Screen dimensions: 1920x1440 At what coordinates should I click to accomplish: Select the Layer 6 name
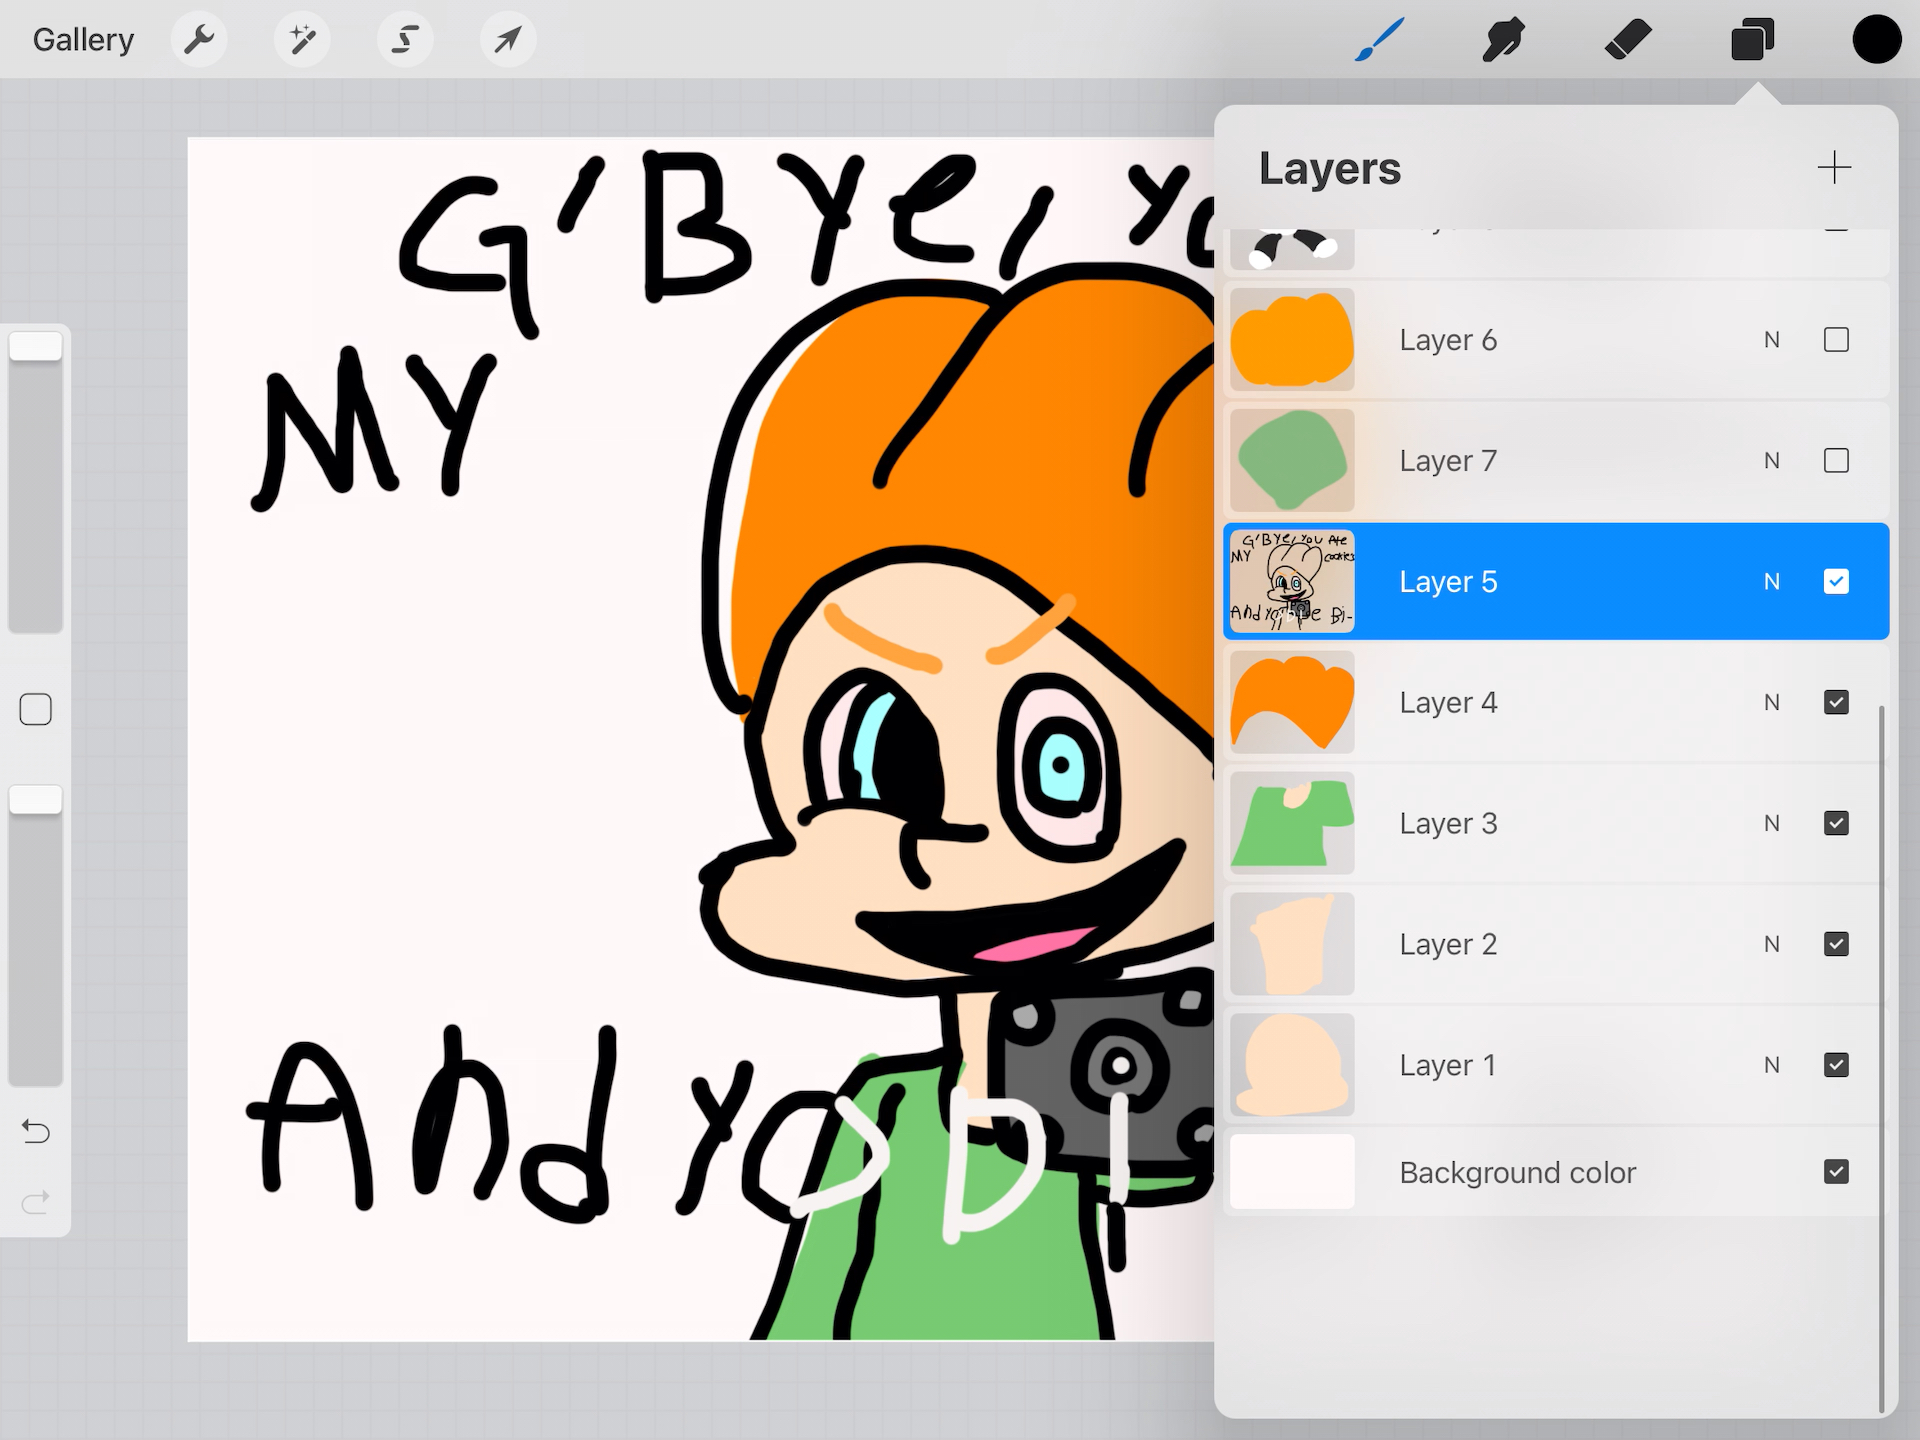1448,340
